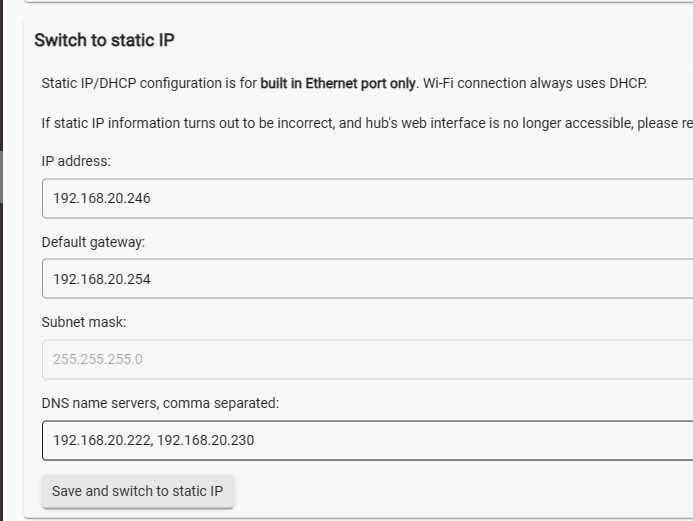The height and width of the screenshot is (521, 693).
Task: Click bold text built in Ethernet port only
Action: [x=338, y=83]
